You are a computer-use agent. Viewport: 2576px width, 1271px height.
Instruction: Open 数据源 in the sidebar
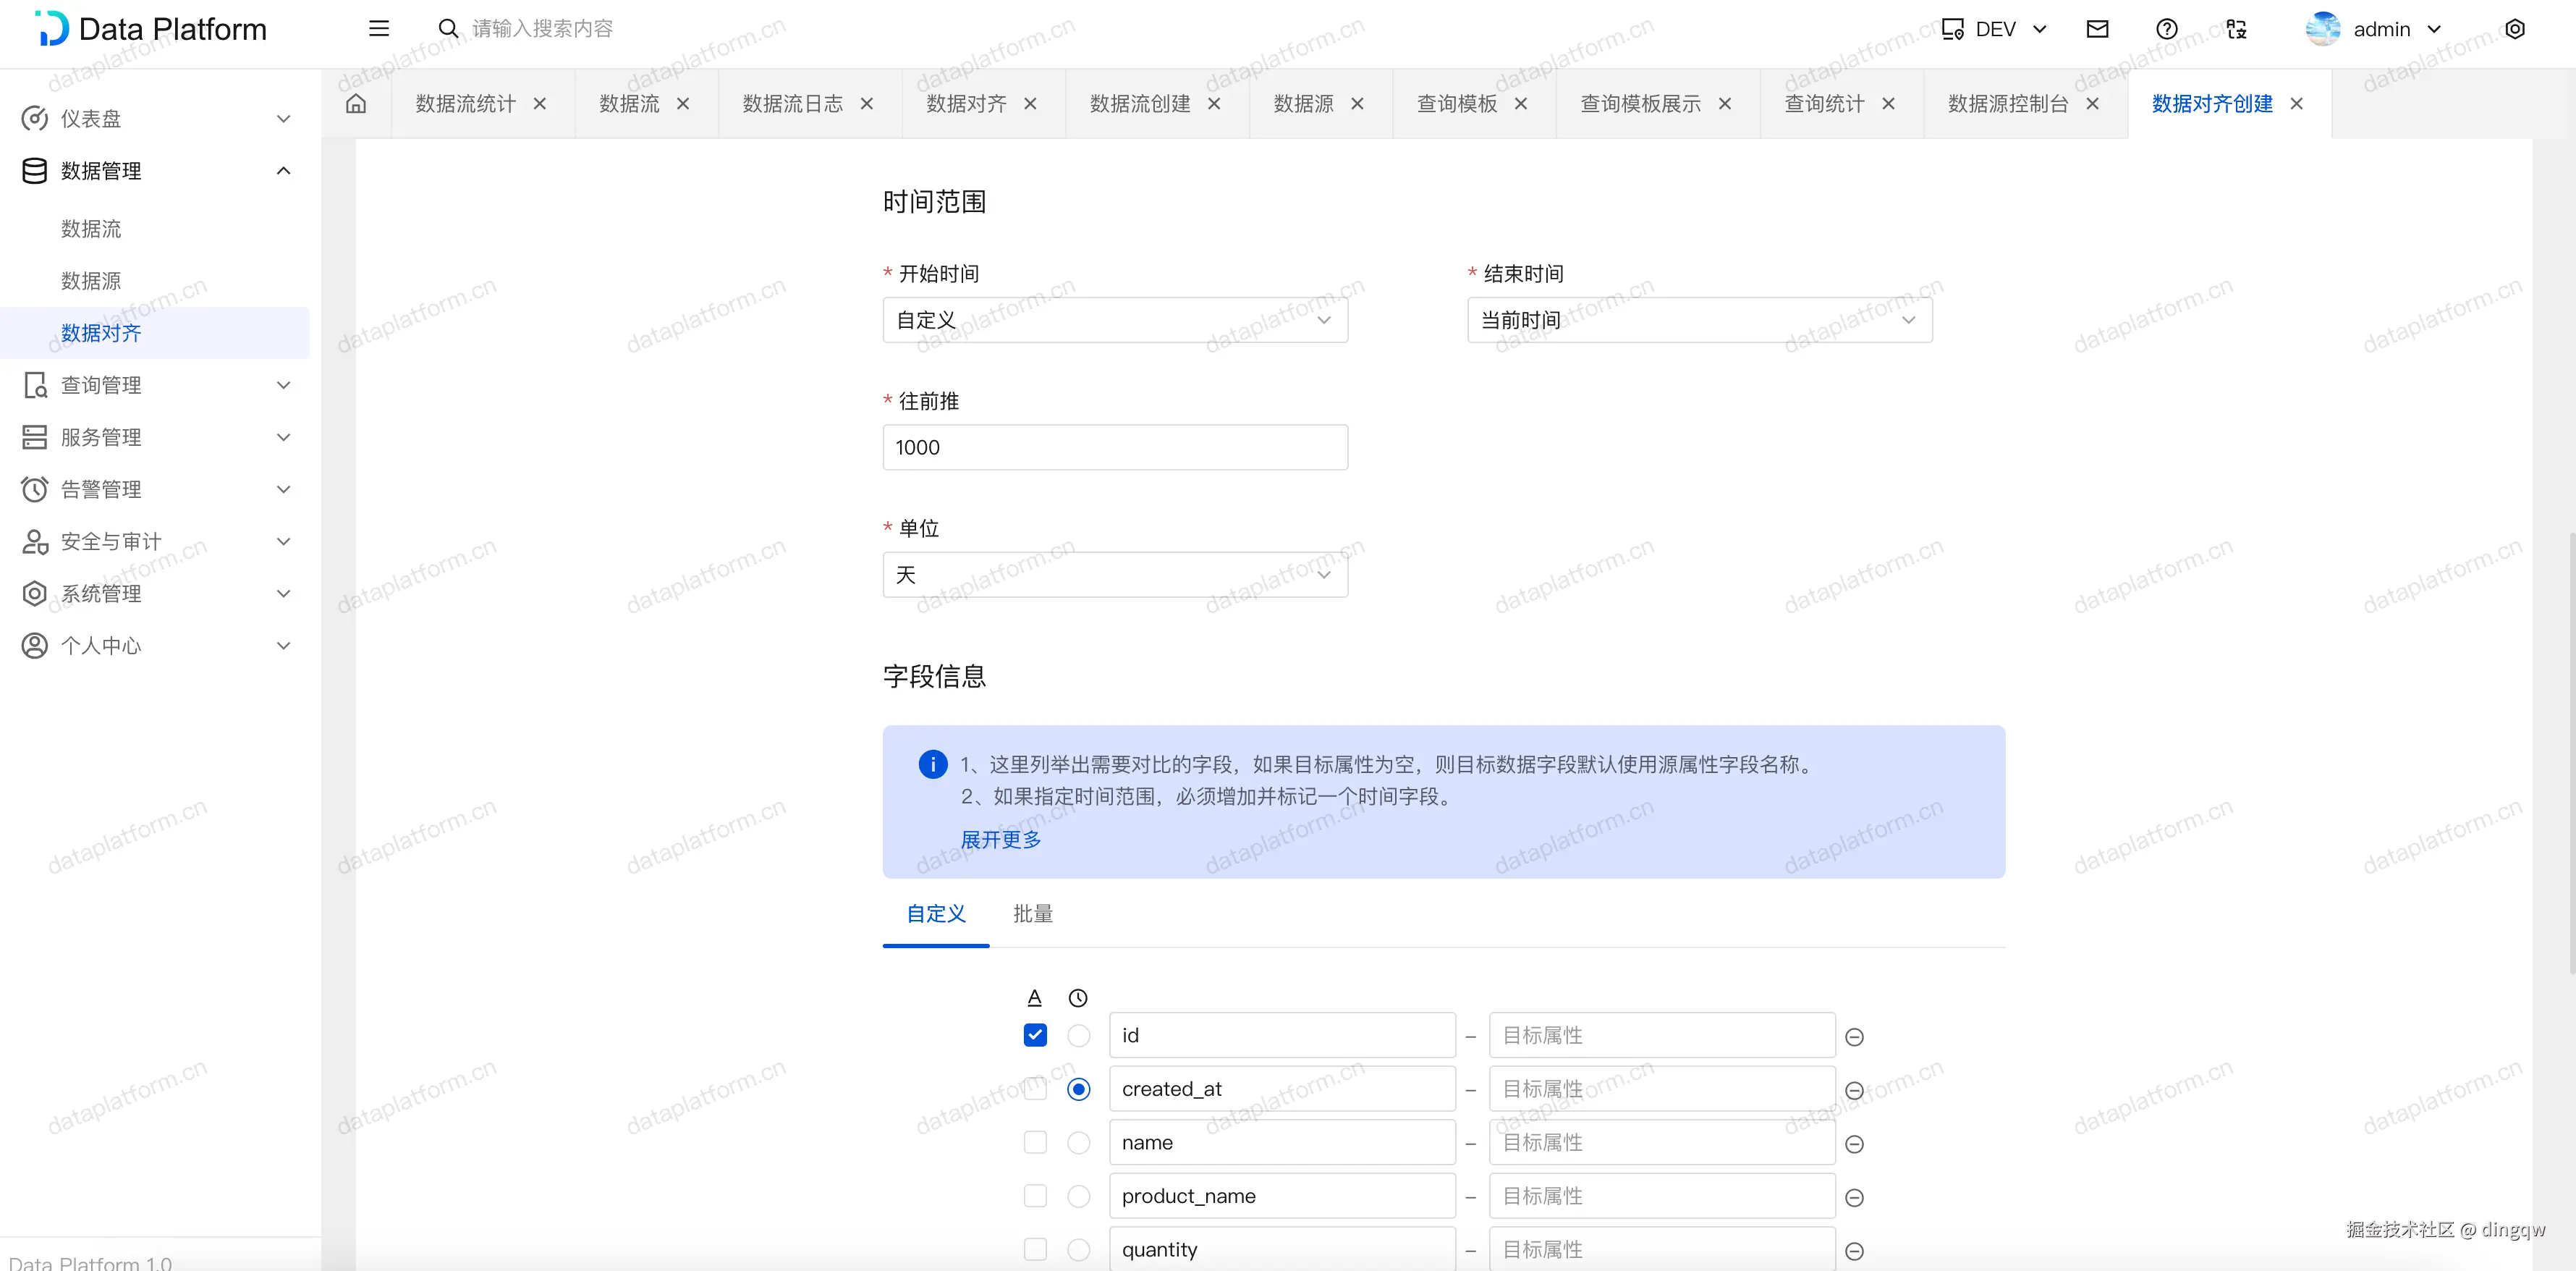[x=91, y=281]
